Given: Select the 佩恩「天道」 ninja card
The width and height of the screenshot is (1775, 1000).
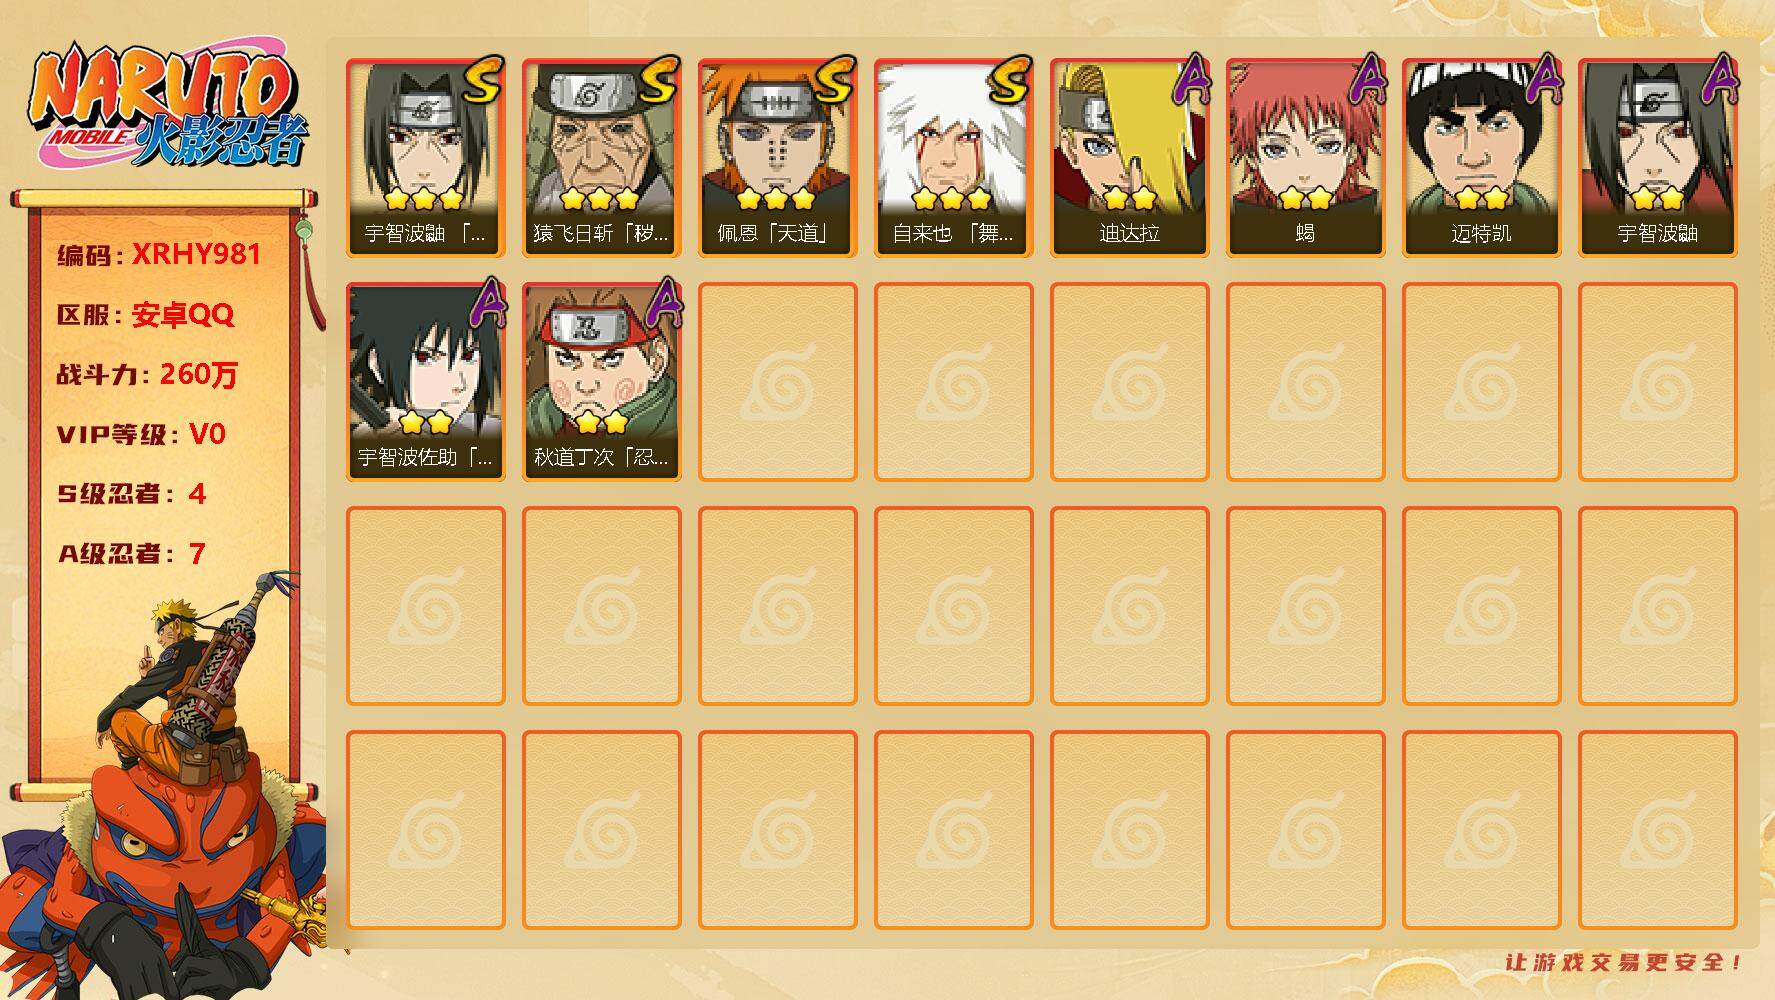Looking at the screenshot, I should click(x=778, y=158).
